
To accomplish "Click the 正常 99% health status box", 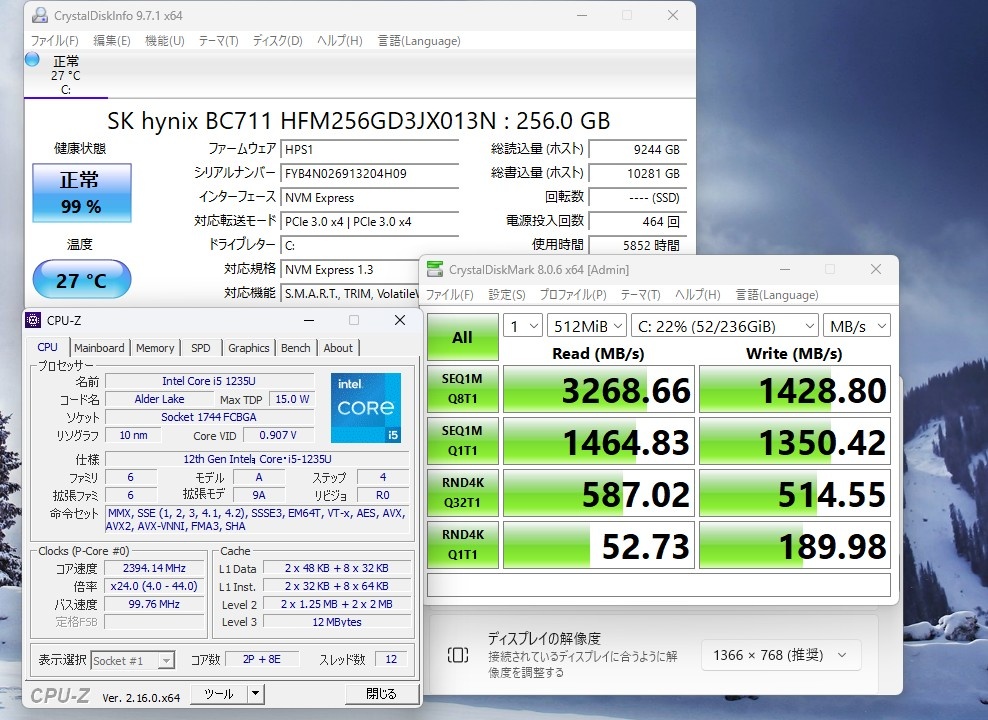I will (80, 193).
